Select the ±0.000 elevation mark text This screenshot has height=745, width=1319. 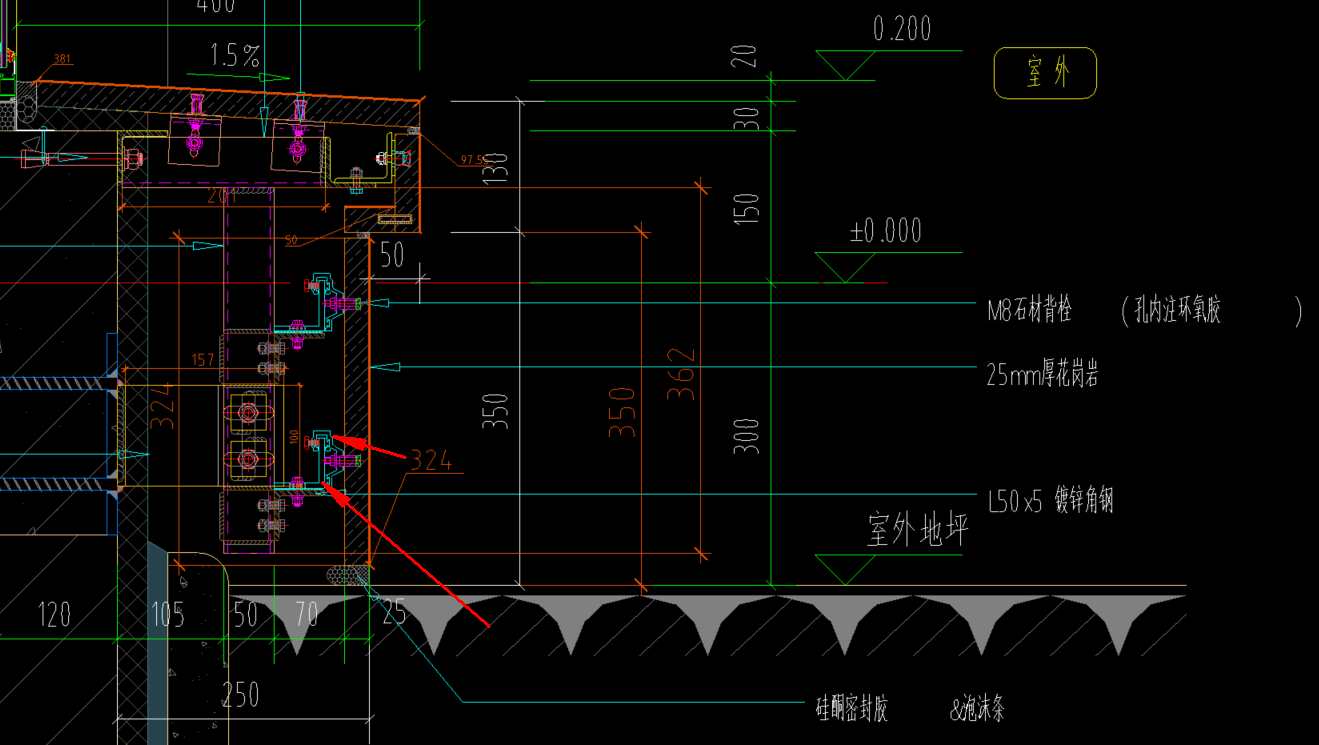tap(885, 231)
